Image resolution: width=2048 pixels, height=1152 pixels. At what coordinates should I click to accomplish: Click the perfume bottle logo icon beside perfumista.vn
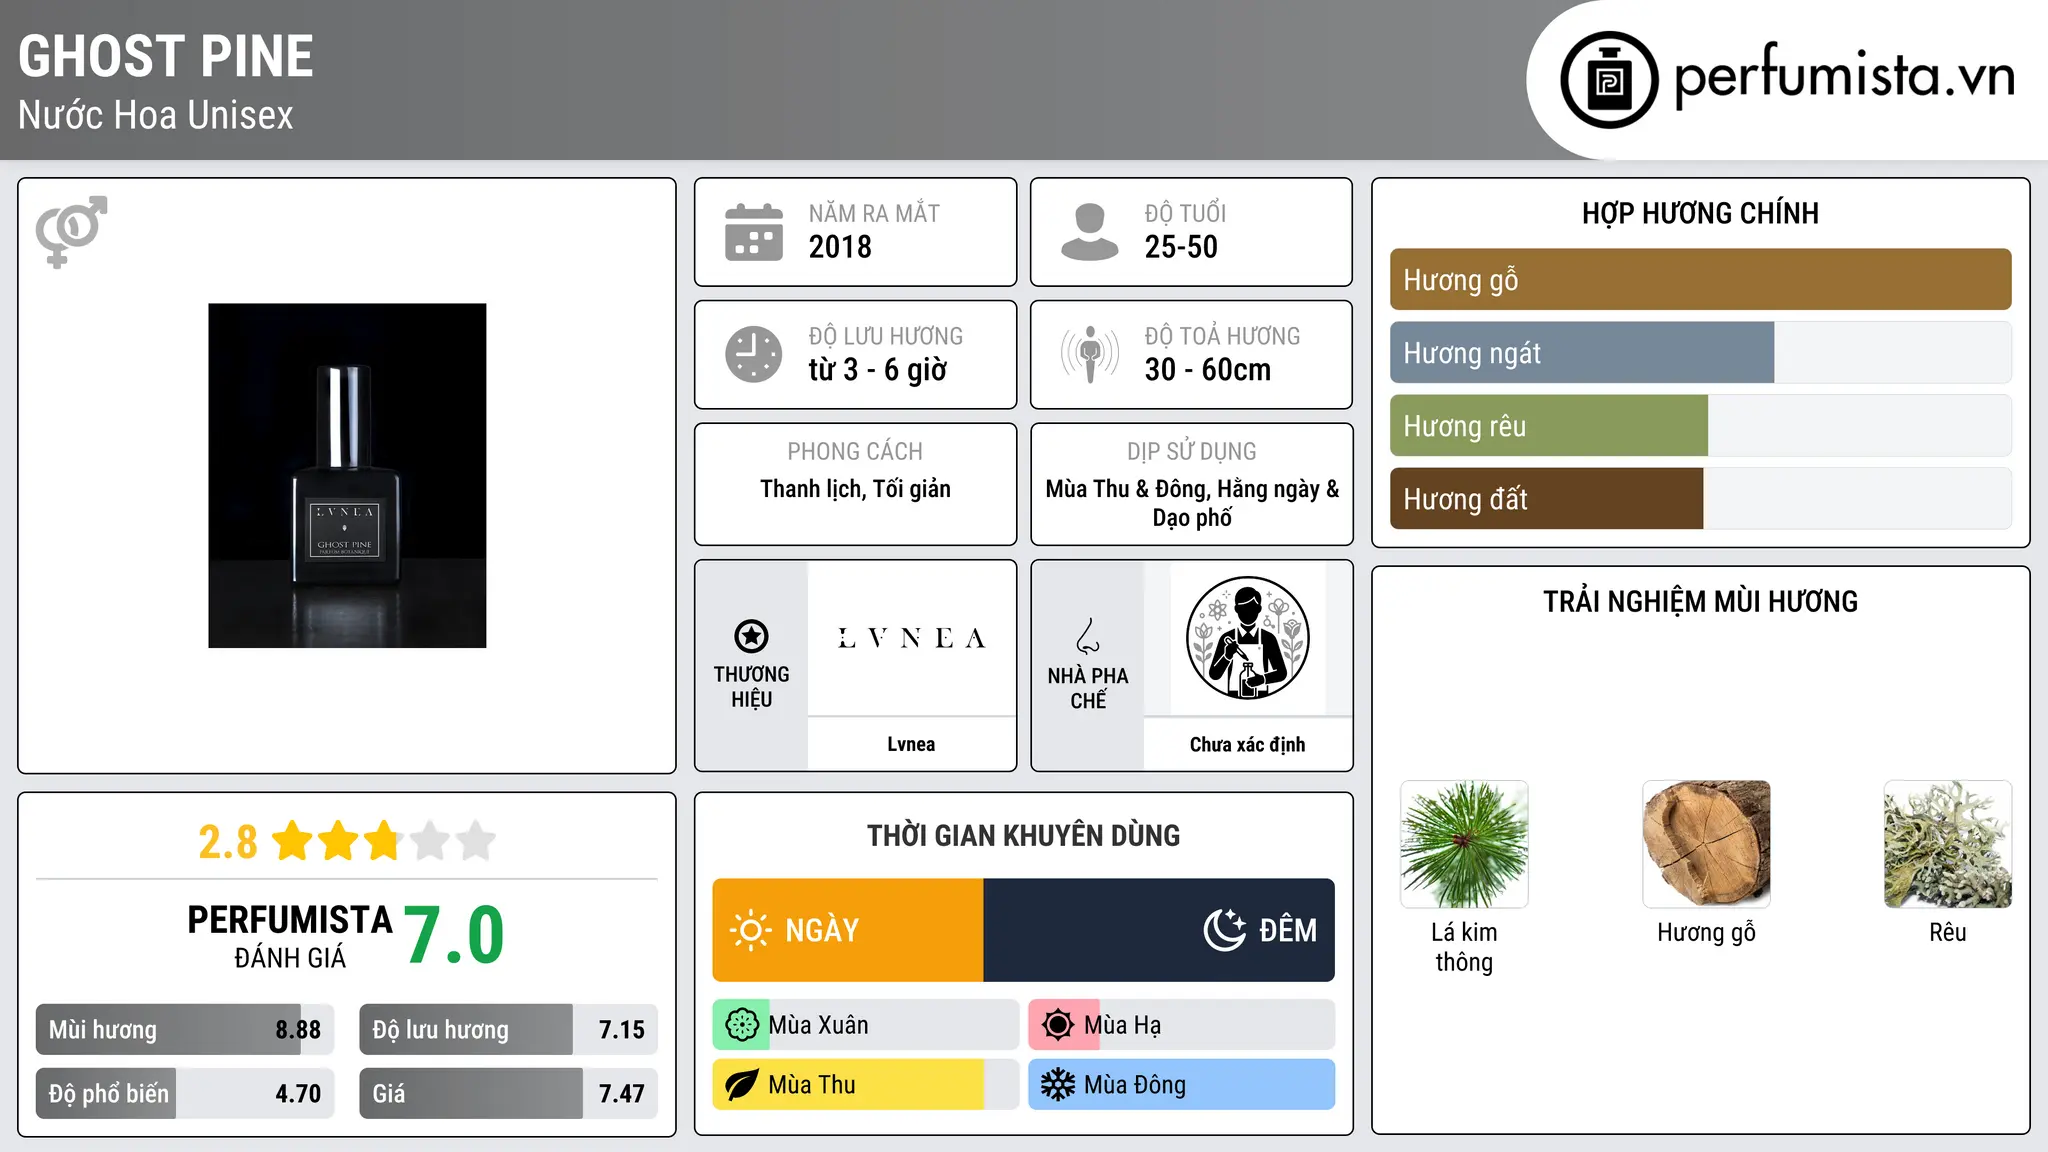[x=1609, y=80]
